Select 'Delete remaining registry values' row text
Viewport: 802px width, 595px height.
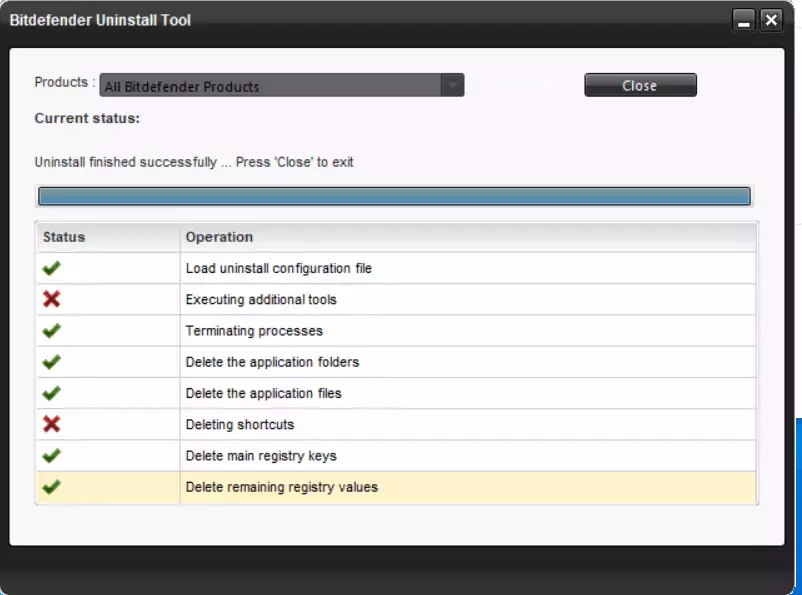pyautogui.click(x=282, y=487)
